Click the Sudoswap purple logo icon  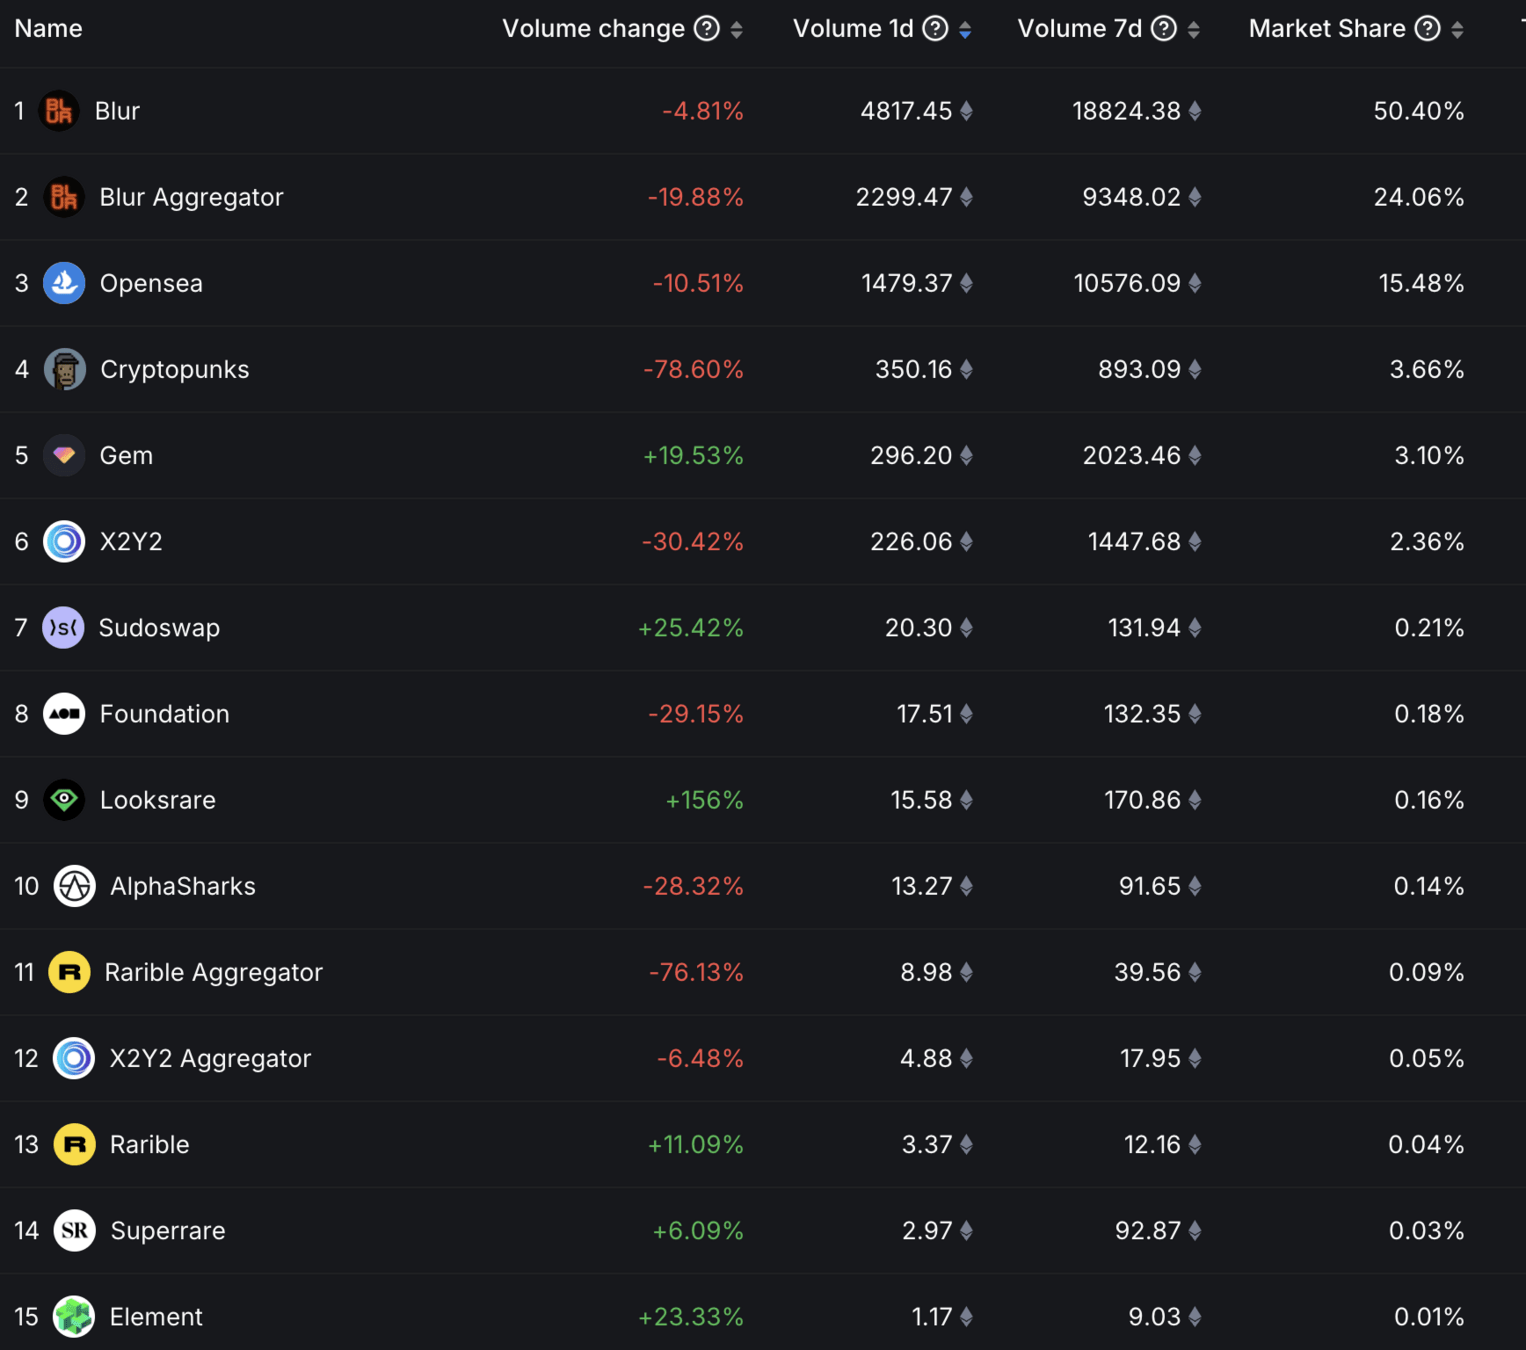tap(63, 628)
